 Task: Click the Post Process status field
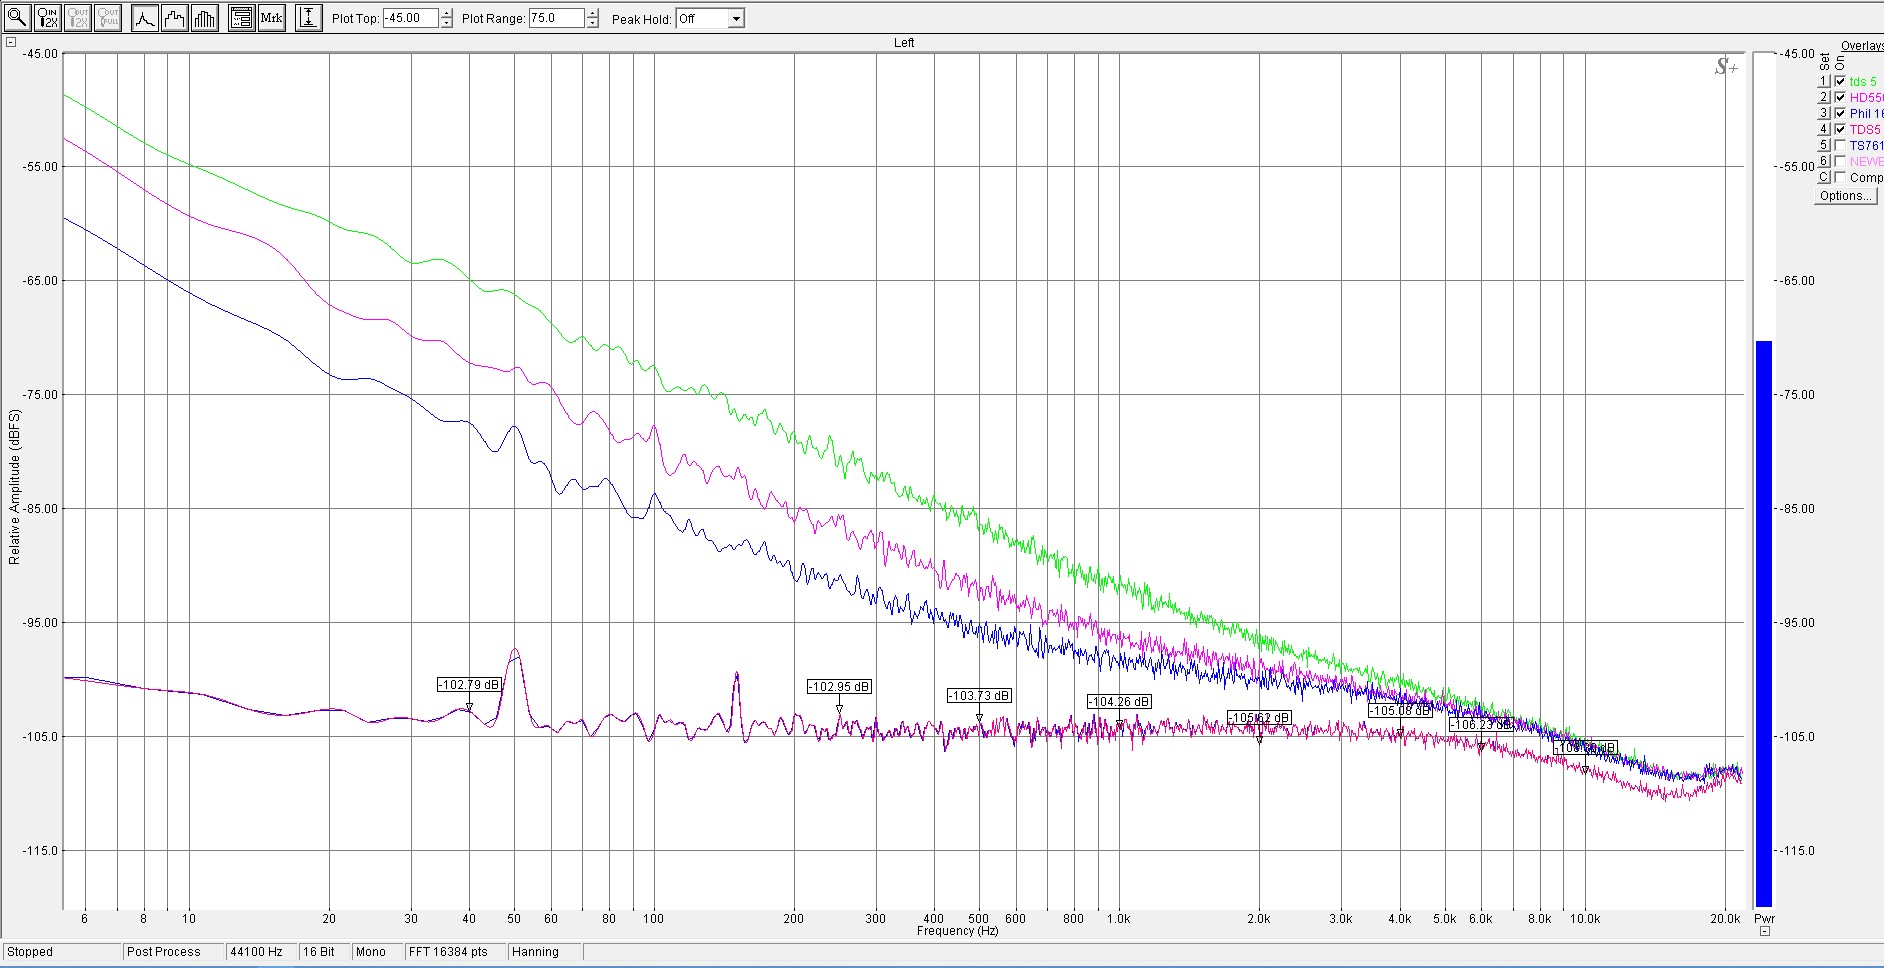173,952
